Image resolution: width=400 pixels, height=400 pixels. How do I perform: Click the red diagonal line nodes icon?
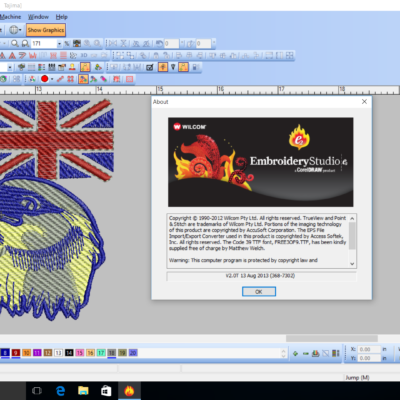point(60,79)
